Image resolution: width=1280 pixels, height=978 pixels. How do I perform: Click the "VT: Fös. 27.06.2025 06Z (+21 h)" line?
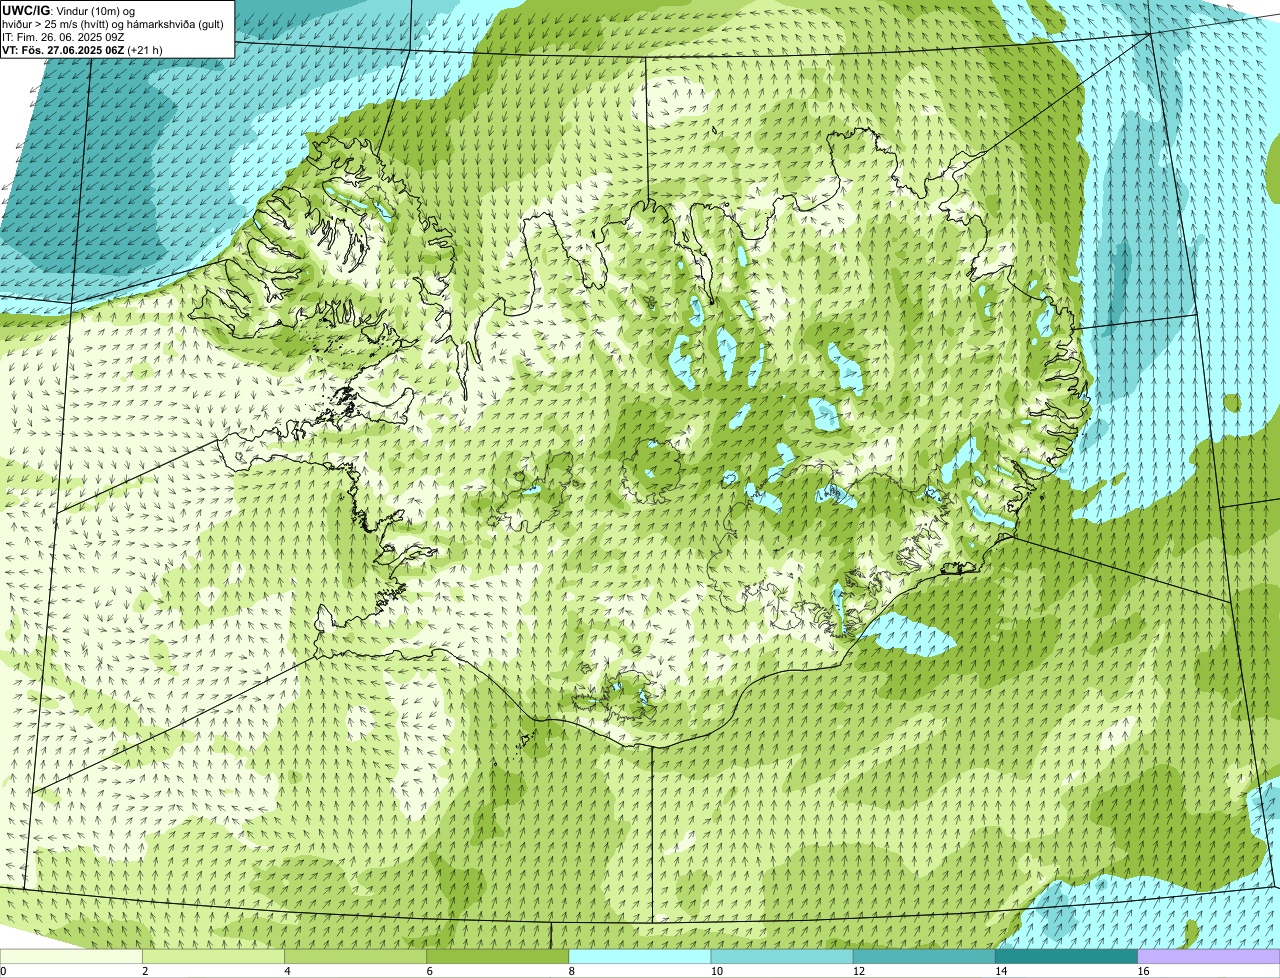pyautogui.click(x=82, y=50)
